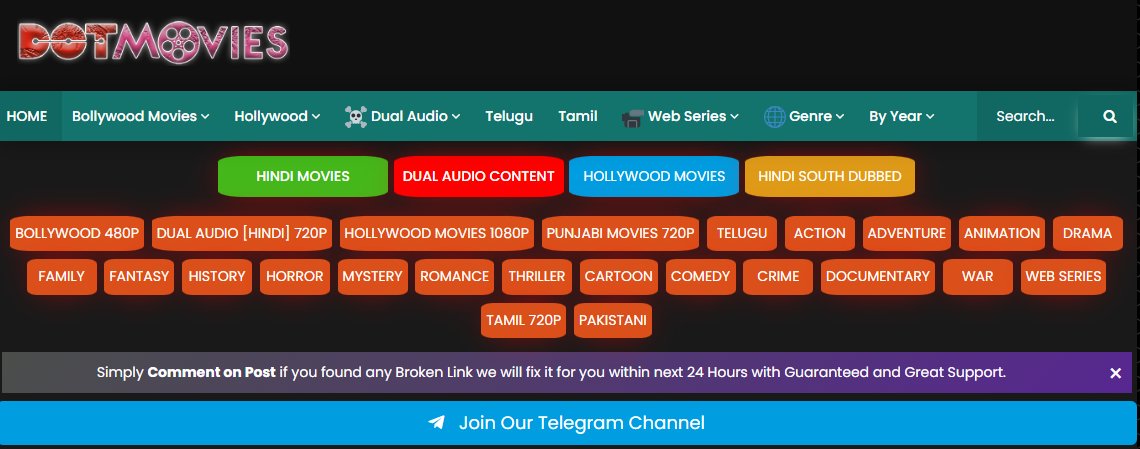Open the ADVENTURE genre tag
Screen dimensions: 1140x449
(x=907, y=233)
